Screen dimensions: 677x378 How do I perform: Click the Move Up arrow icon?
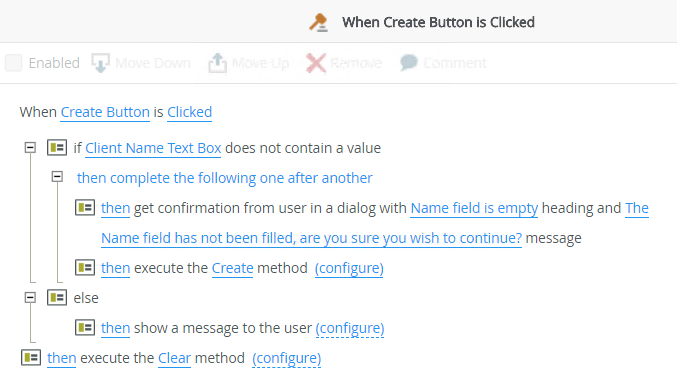coord(217,63)
